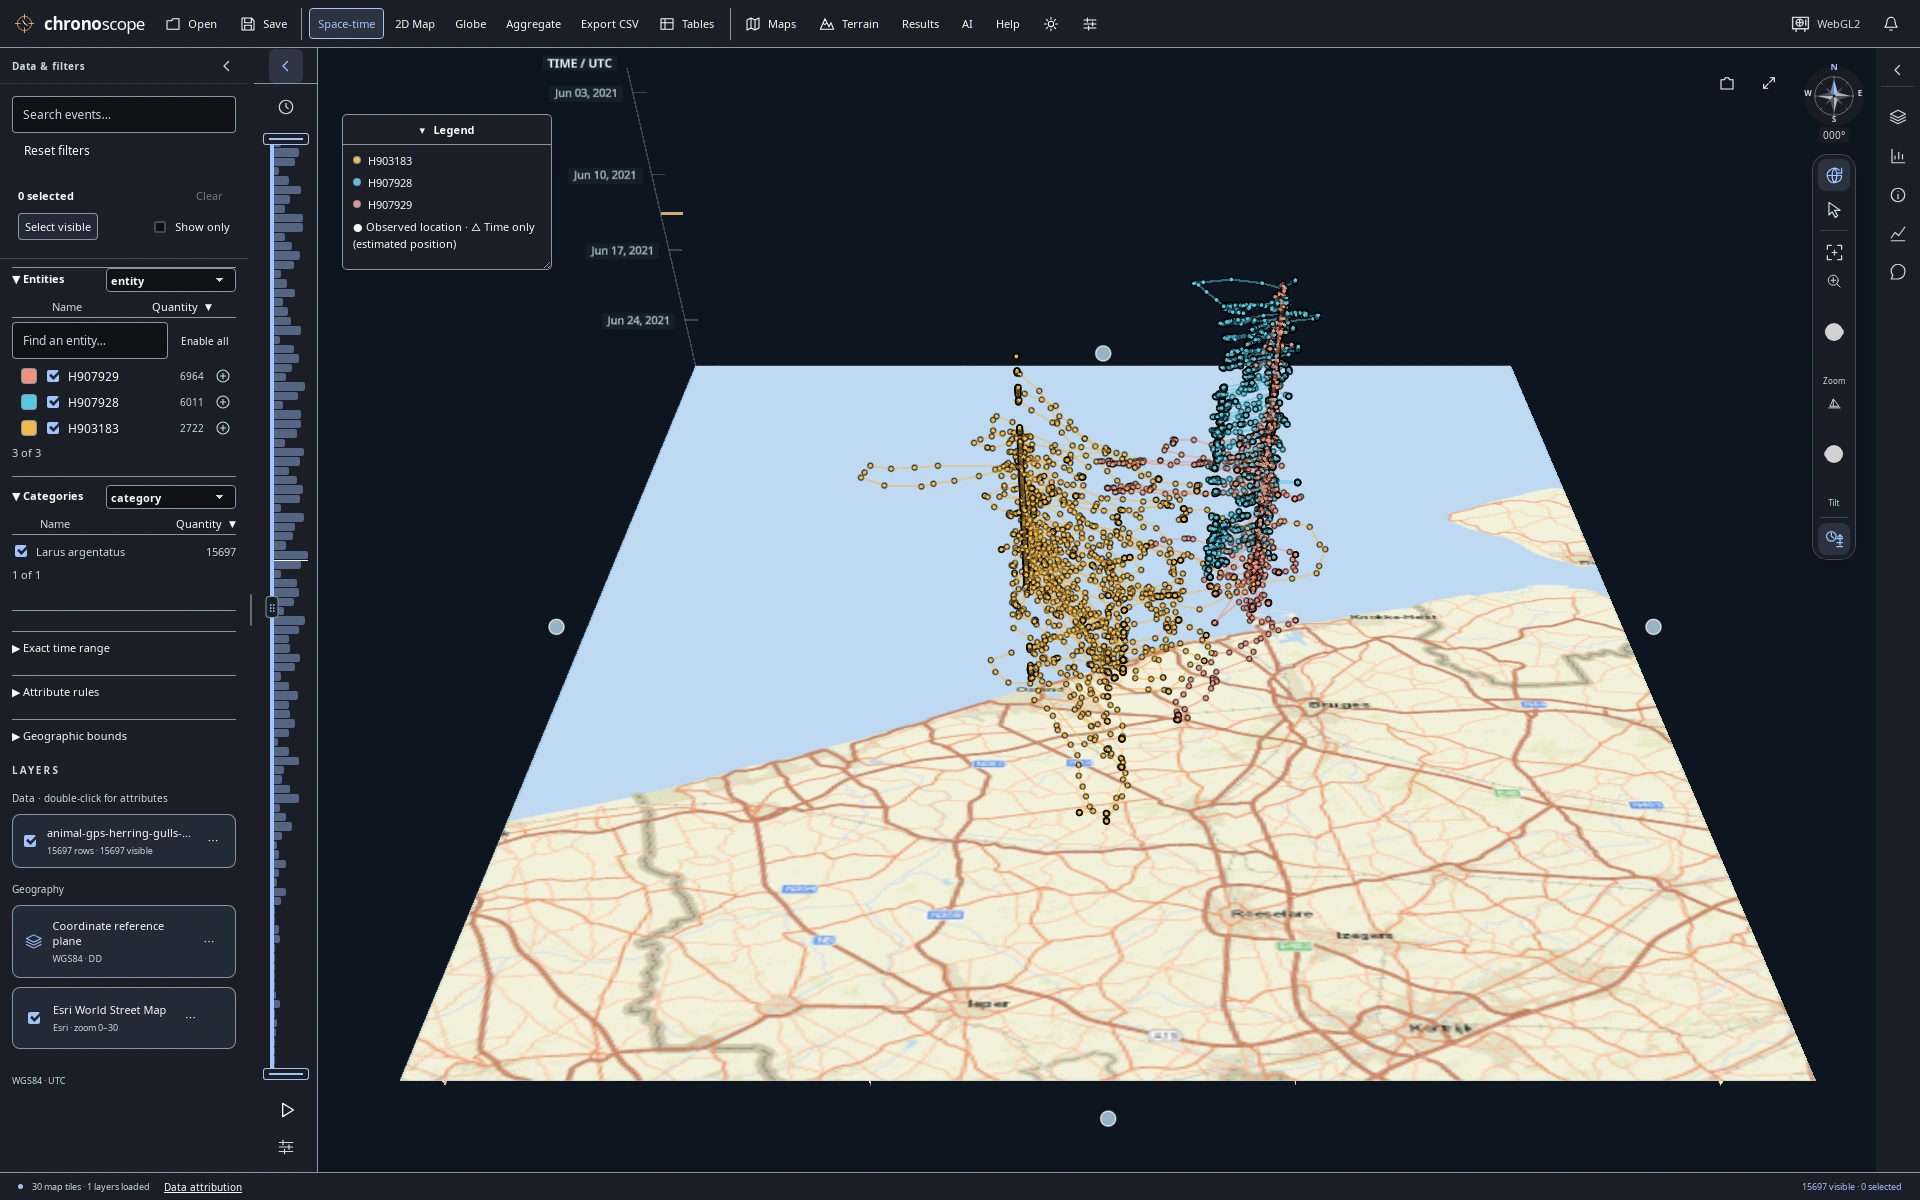The image size is (1920, 1200).
Task: Collapse the Legend panel
Action: (446, 130)
